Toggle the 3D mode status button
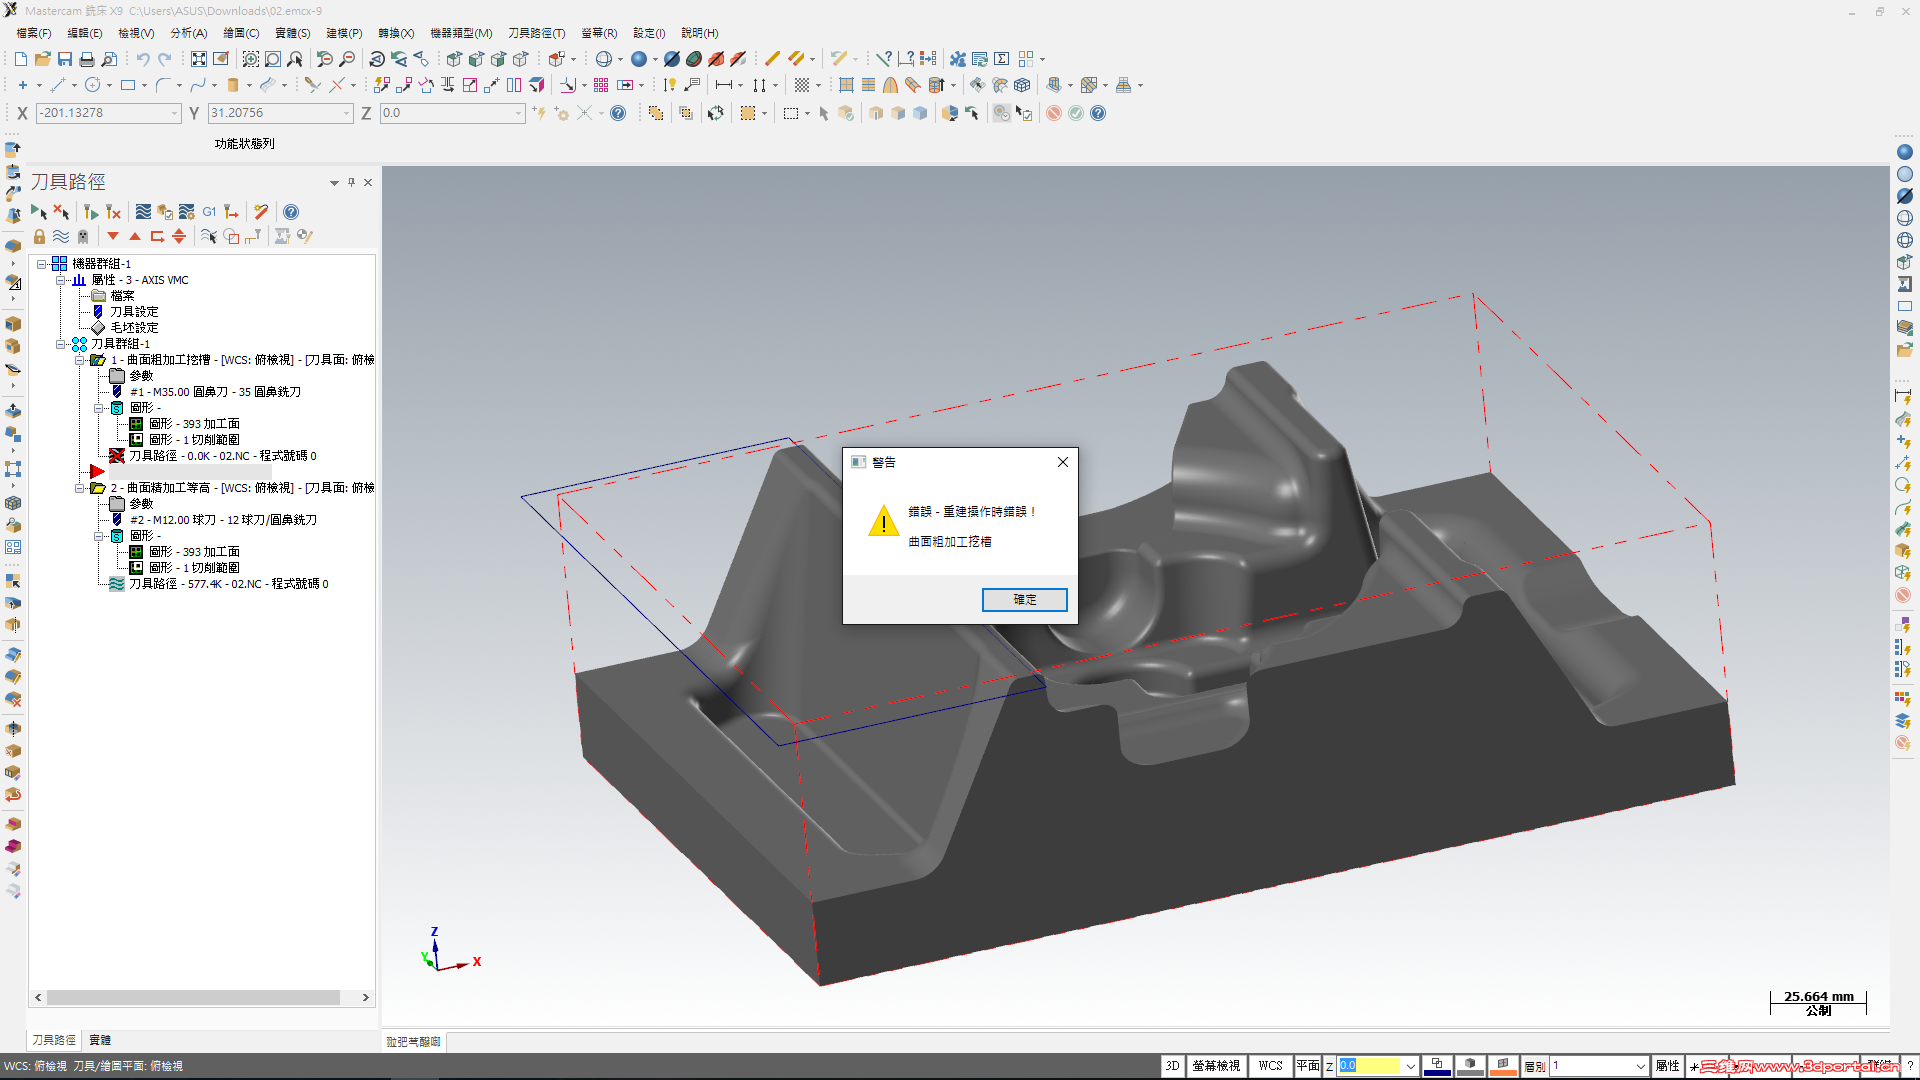 point(1172,1066)
